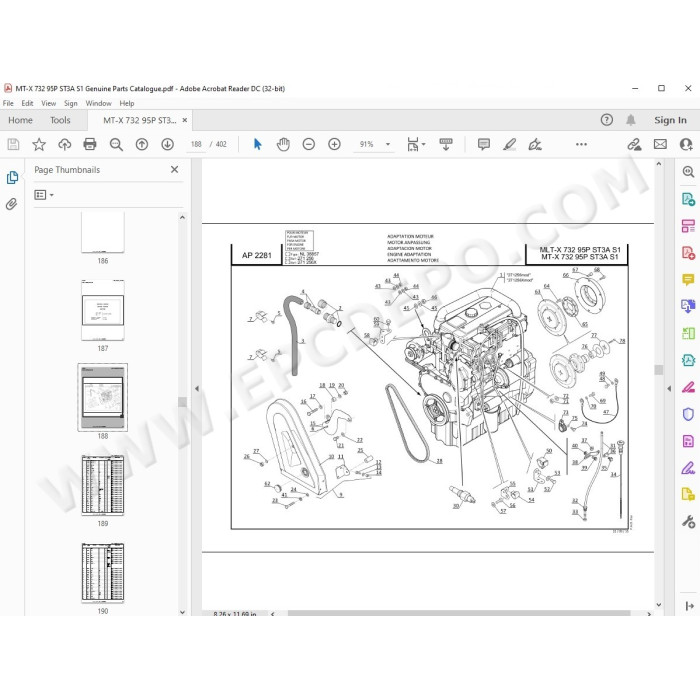
Task: Open thumbnail options dropdown menu
Action: click(44, 195)
